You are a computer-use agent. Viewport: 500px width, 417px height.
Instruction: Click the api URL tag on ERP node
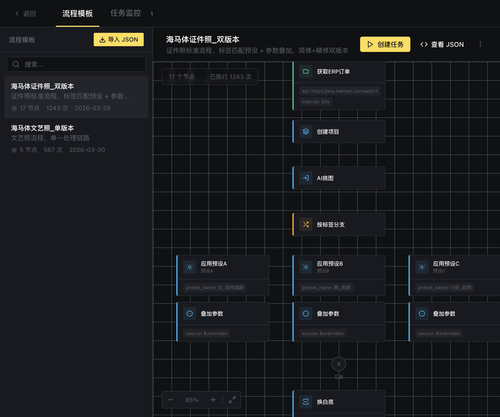tap(340, 91)
